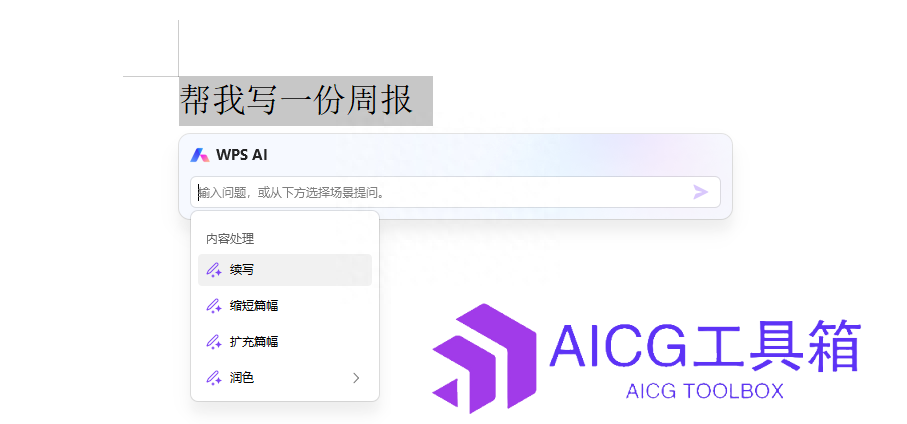Click the WPS AI title label

pyautogui.click(x=242, y=155)
